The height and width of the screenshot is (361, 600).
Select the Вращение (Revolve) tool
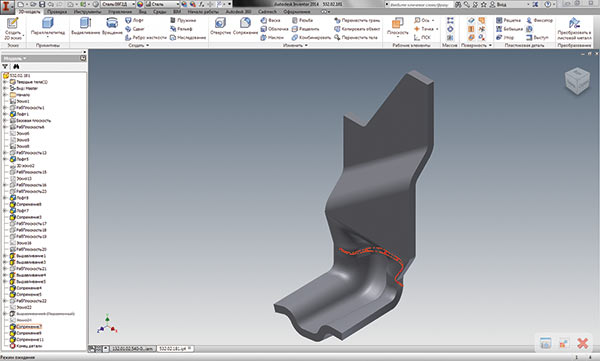pyautogui.click(x=112, y=26)
